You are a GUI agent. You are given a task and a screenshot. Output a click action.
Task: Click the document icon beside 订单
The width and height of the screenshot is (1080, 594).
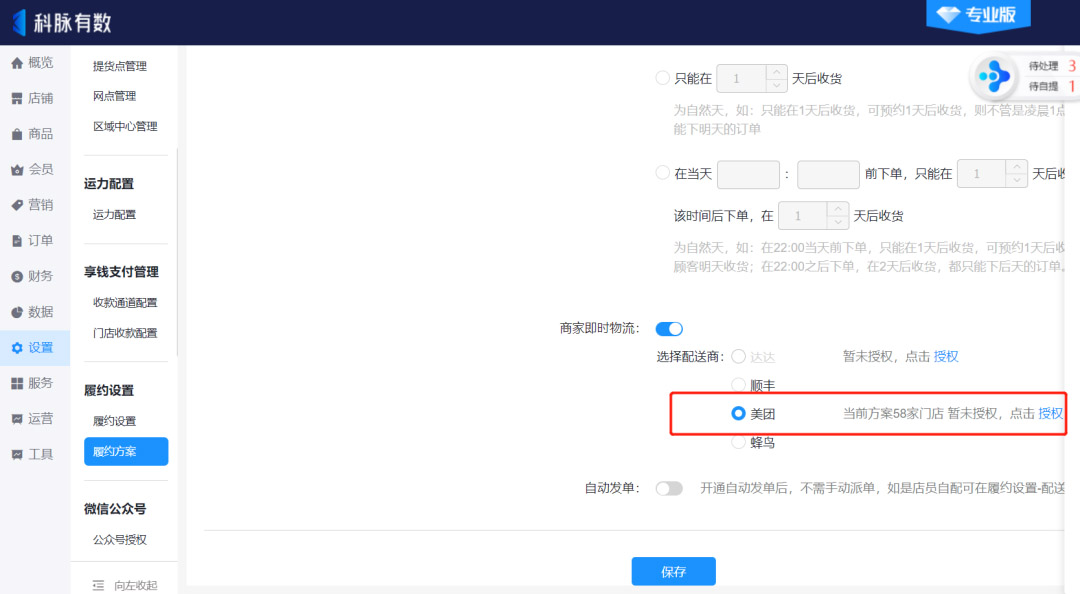pyautogui.click(x=17, y=241)
